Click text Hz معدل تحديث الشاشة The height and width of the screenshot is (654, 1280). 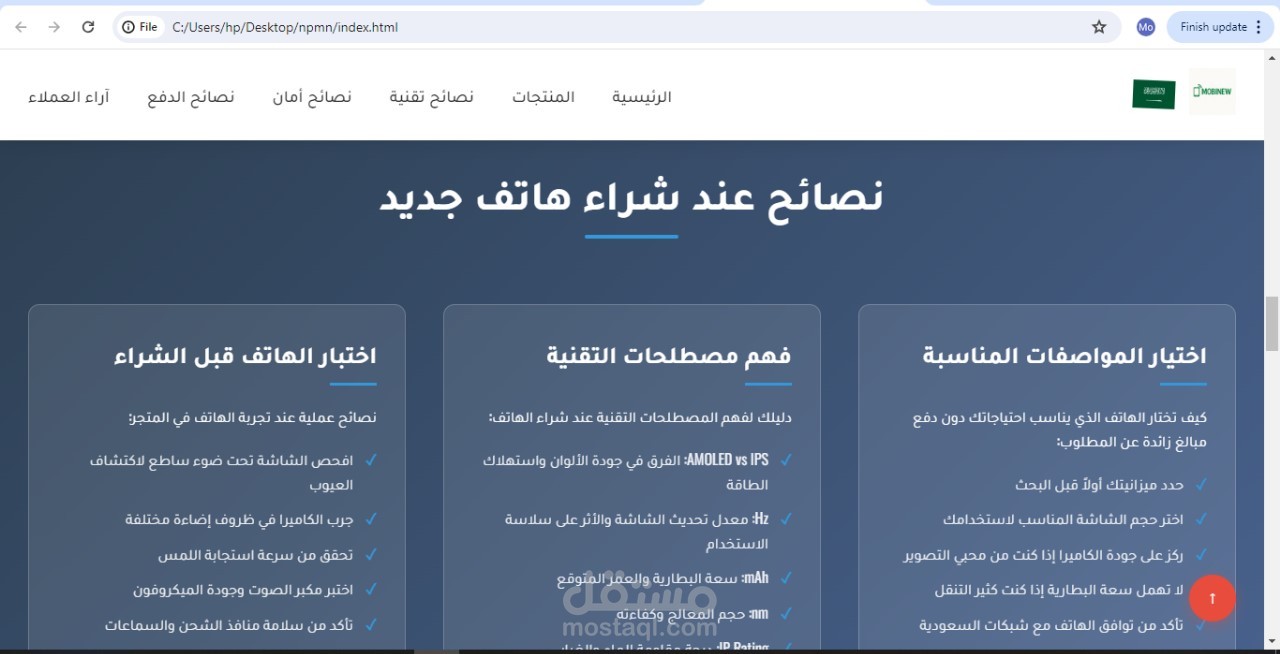pos(637,531)
